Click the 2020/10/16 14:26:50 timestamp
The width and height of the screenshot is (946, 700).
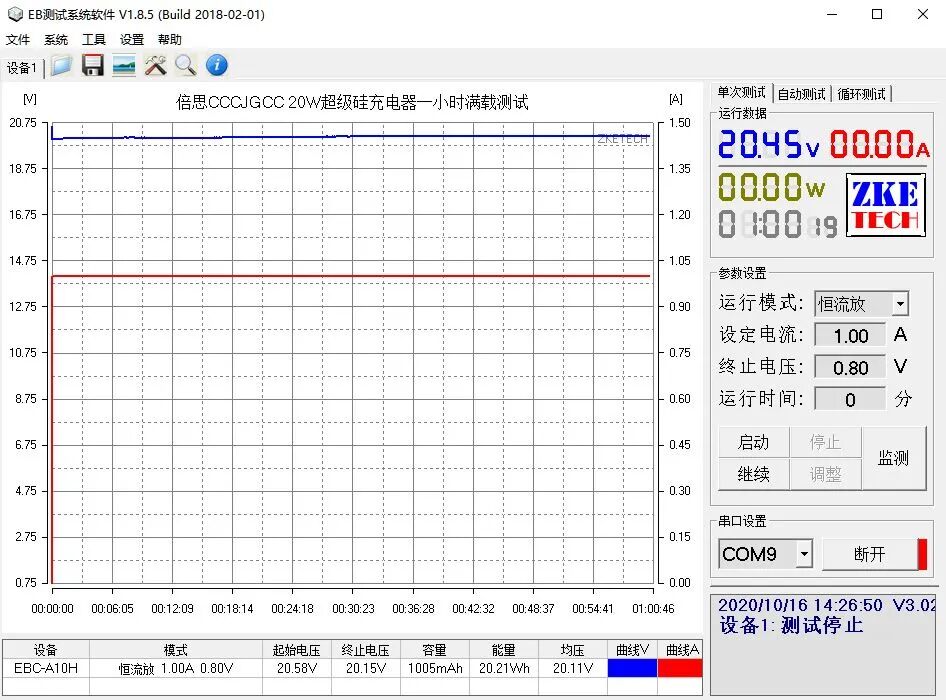pyautogui.click(x=801, y=605)
